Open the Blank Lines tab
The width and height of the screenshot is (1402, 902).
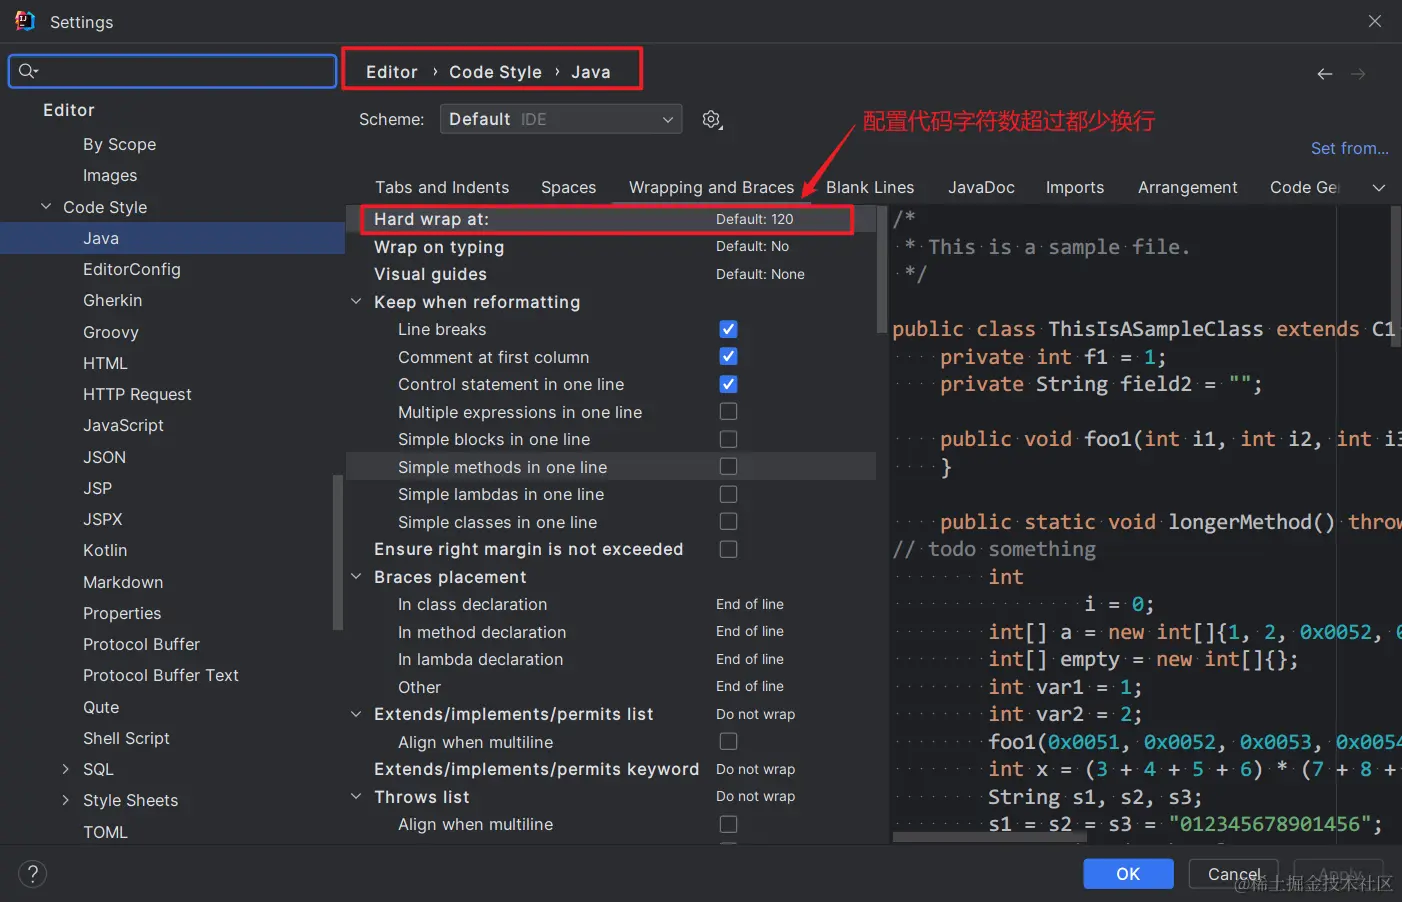coord(870,187)
